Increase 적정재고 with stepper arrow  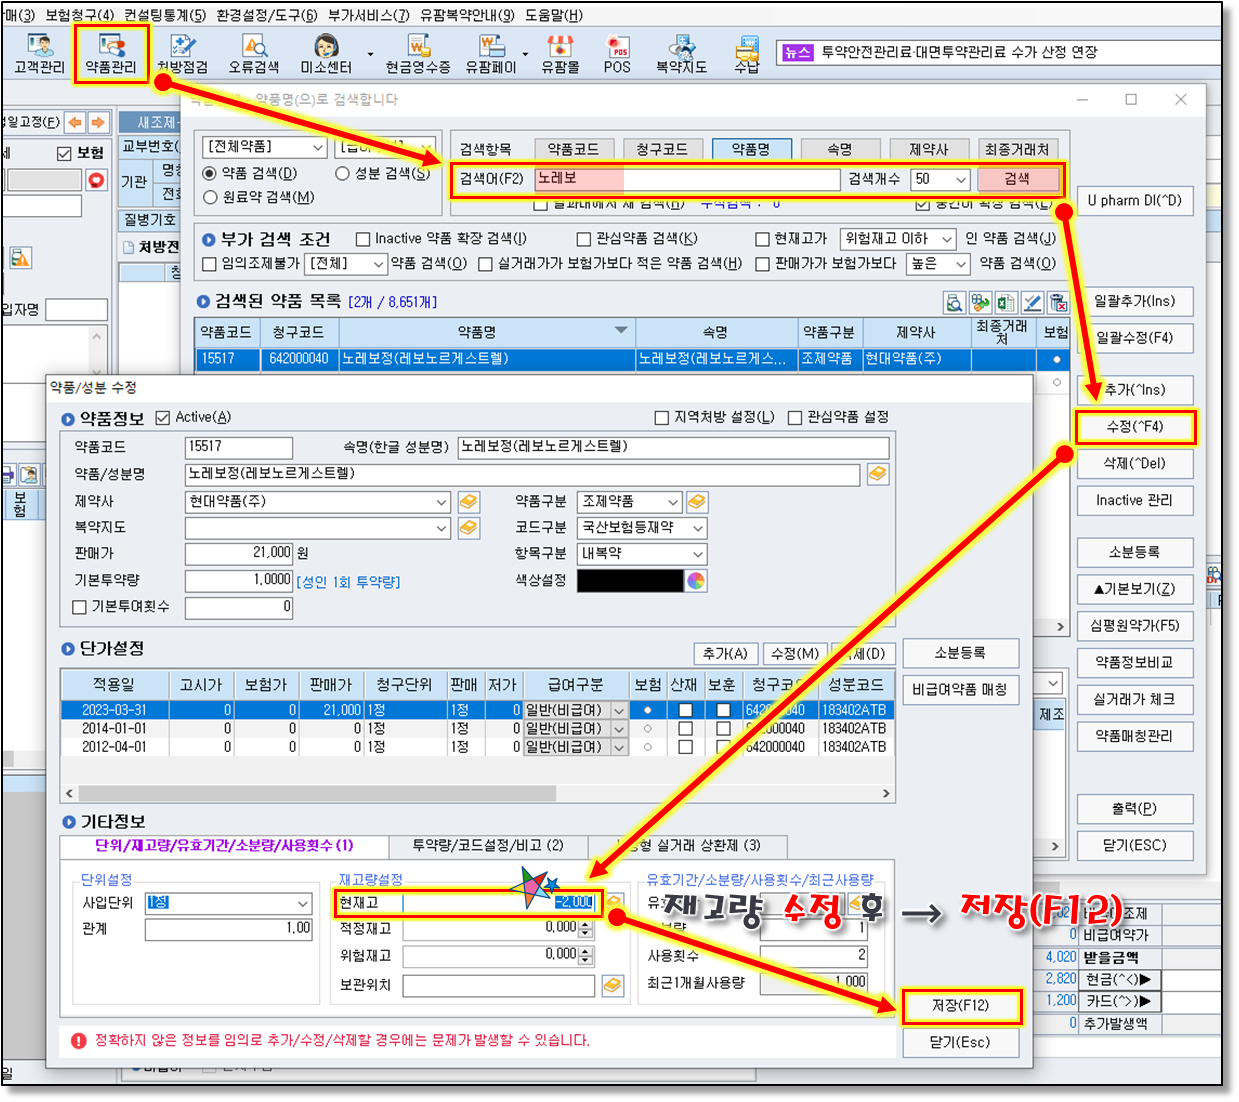pos(587,924)
